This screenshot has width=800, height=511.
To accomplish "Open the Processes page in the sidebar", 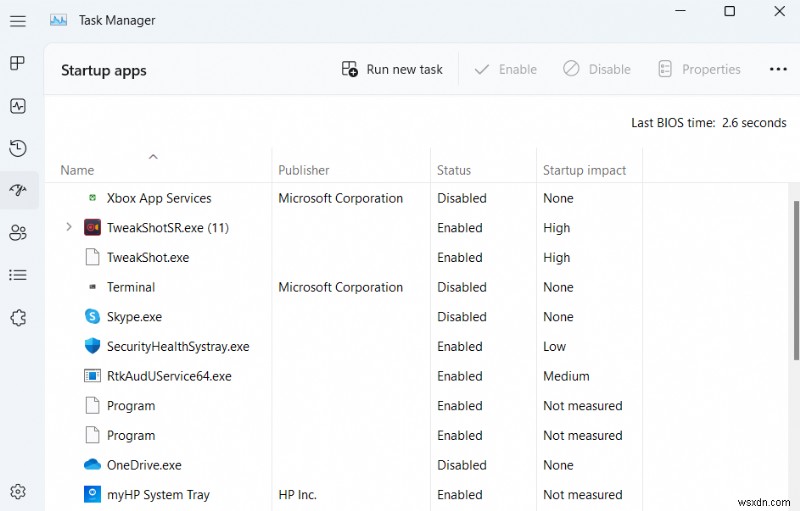I will point(17,64).
